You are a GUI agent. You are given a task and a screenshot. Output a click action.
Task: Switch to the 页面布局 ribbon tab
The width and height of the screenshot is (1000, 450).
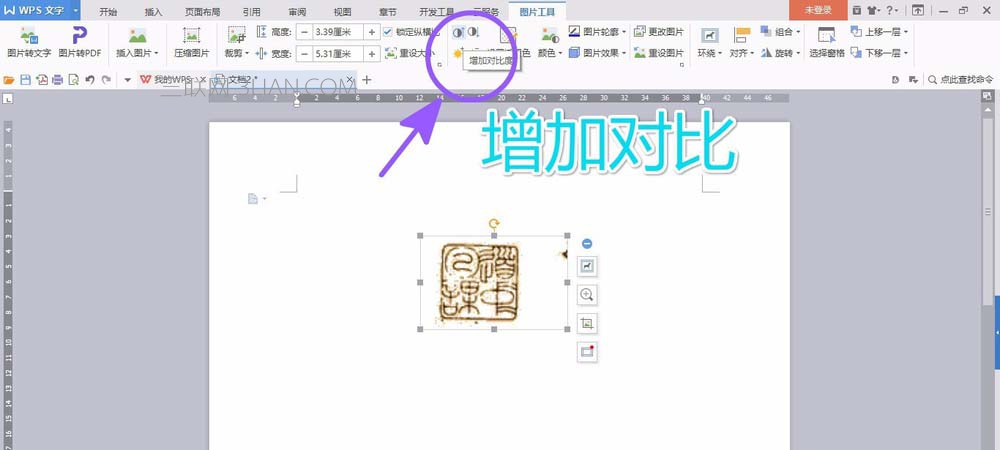pyautogui.click(x=203, y=11)
